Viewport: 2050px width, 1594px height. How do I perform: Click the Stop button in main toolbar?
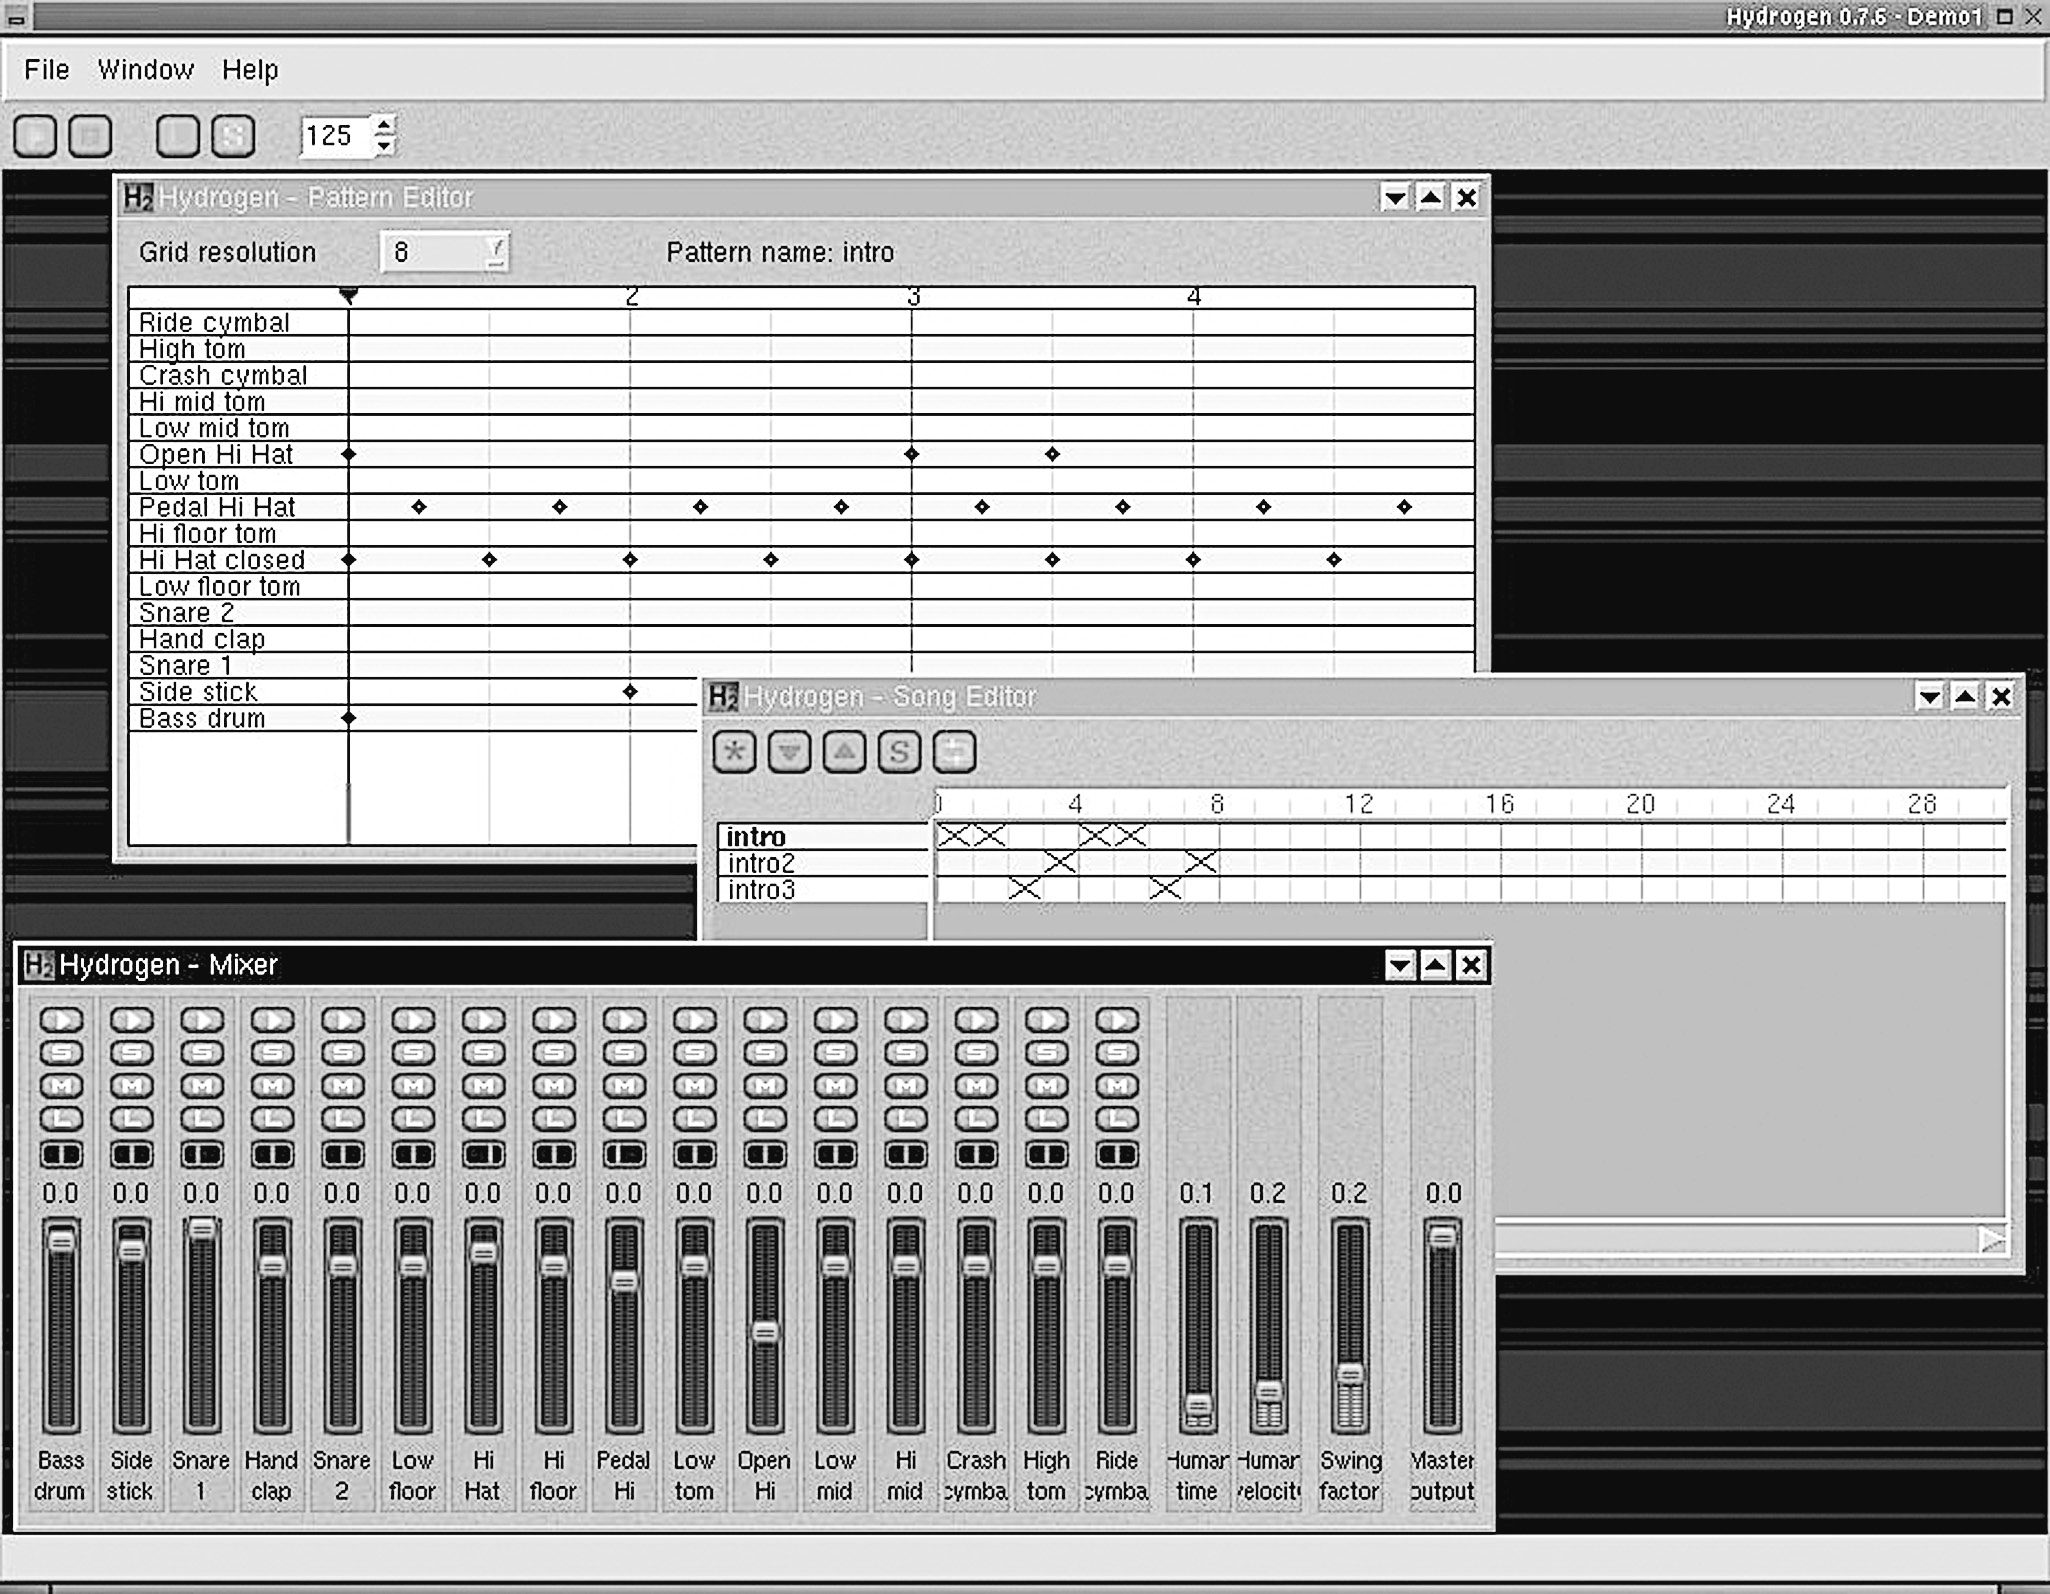click(x=90, y=136)
